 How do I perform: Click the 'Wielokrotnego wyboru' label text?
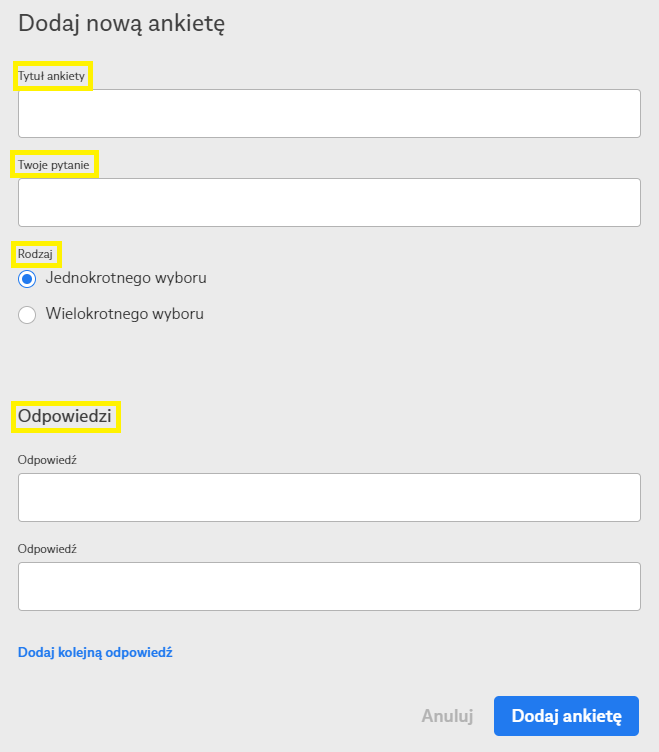(x=125, y=314)
